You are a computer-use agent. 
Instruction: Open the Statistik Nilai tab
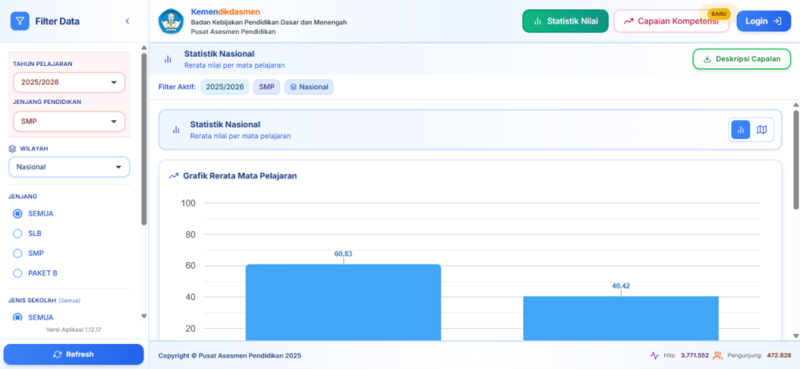[565, 21]
